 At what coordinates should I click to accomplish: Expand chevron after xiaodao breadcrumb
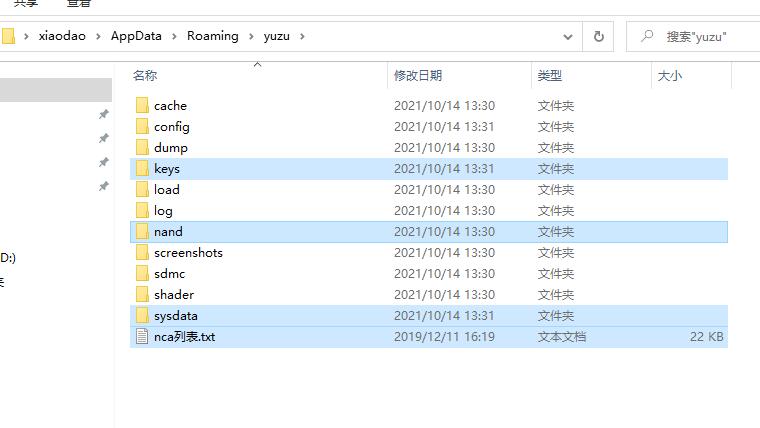(x=98, y=36)
